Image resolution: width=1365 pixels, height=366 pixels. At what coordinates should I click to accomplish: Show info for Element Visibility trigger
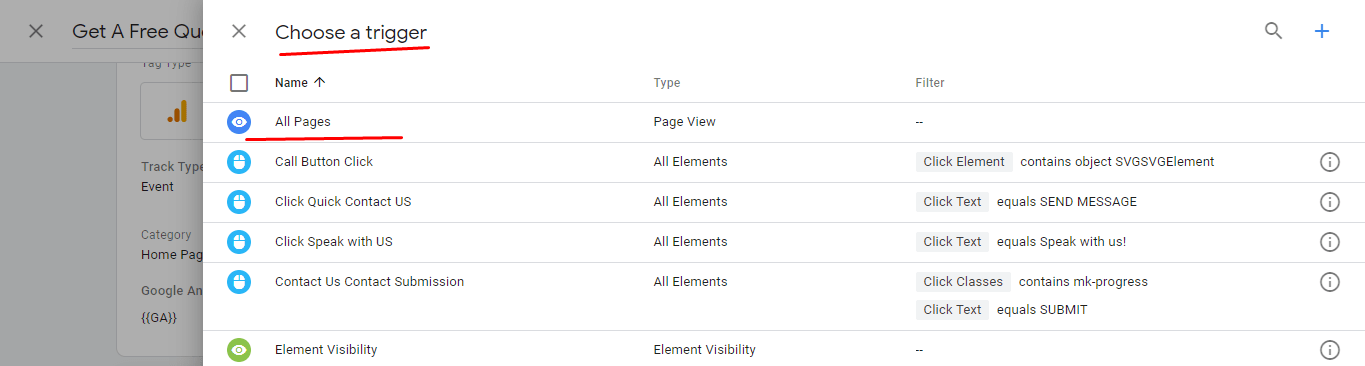tap(1330, 350)
